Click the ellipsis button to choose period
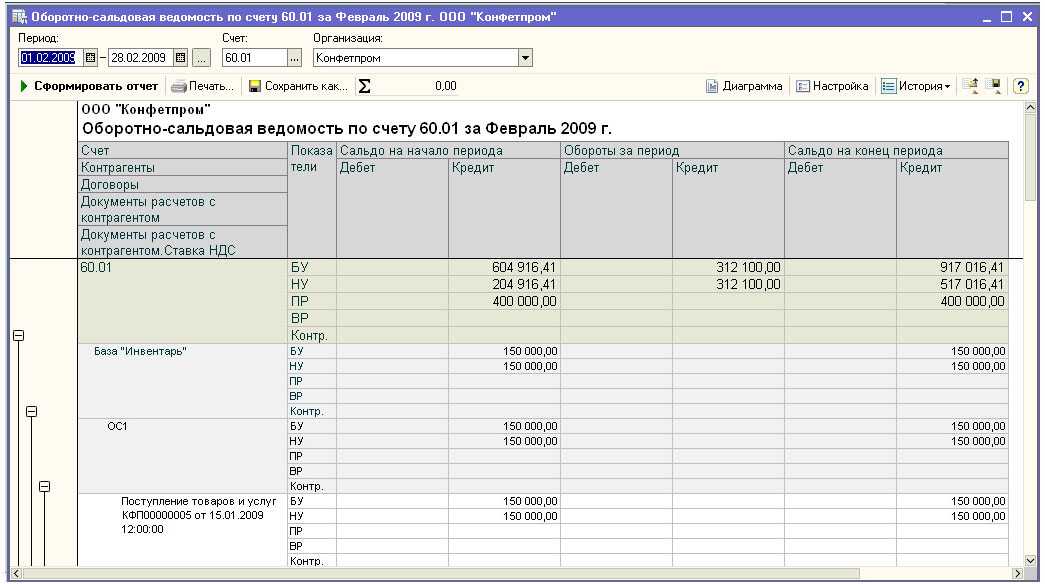1045x584 pixels. 203,58
